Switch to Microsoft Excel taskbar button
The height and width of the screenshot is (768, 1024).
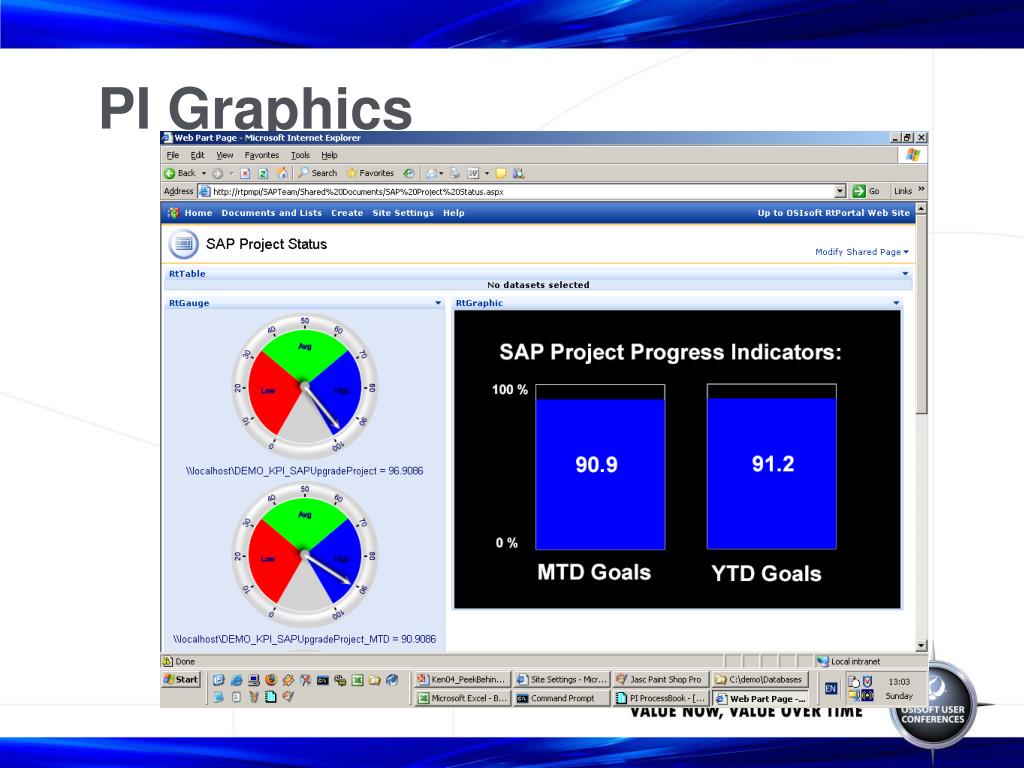coord(462,698)
